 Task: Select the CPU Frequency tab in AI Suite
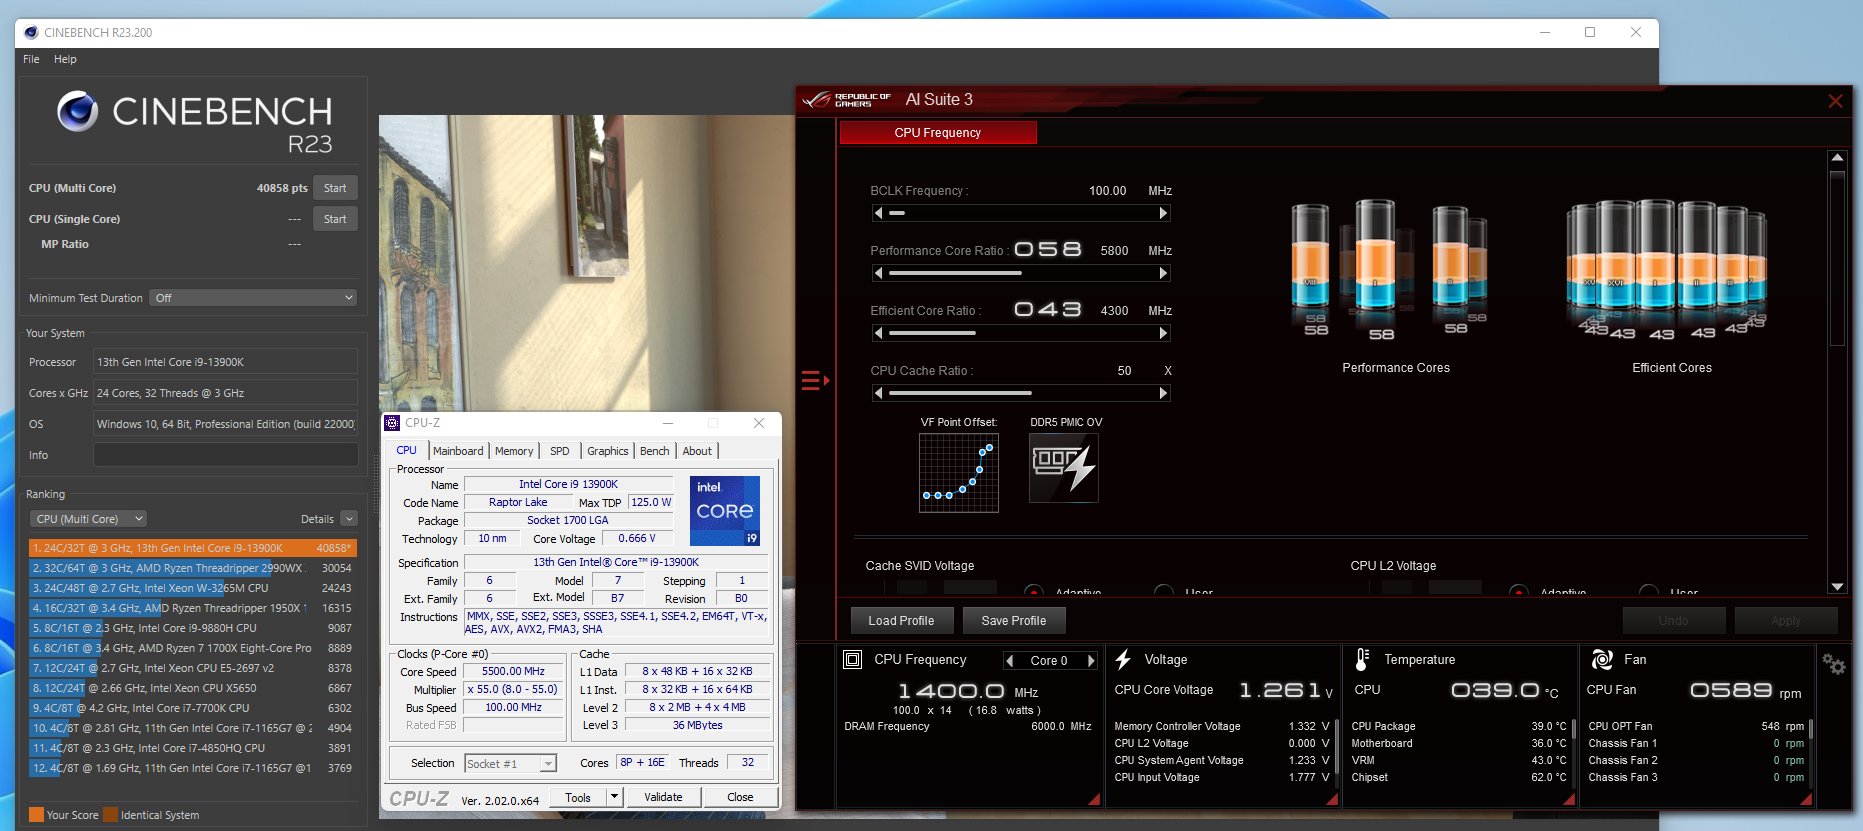tap(938, 132)
